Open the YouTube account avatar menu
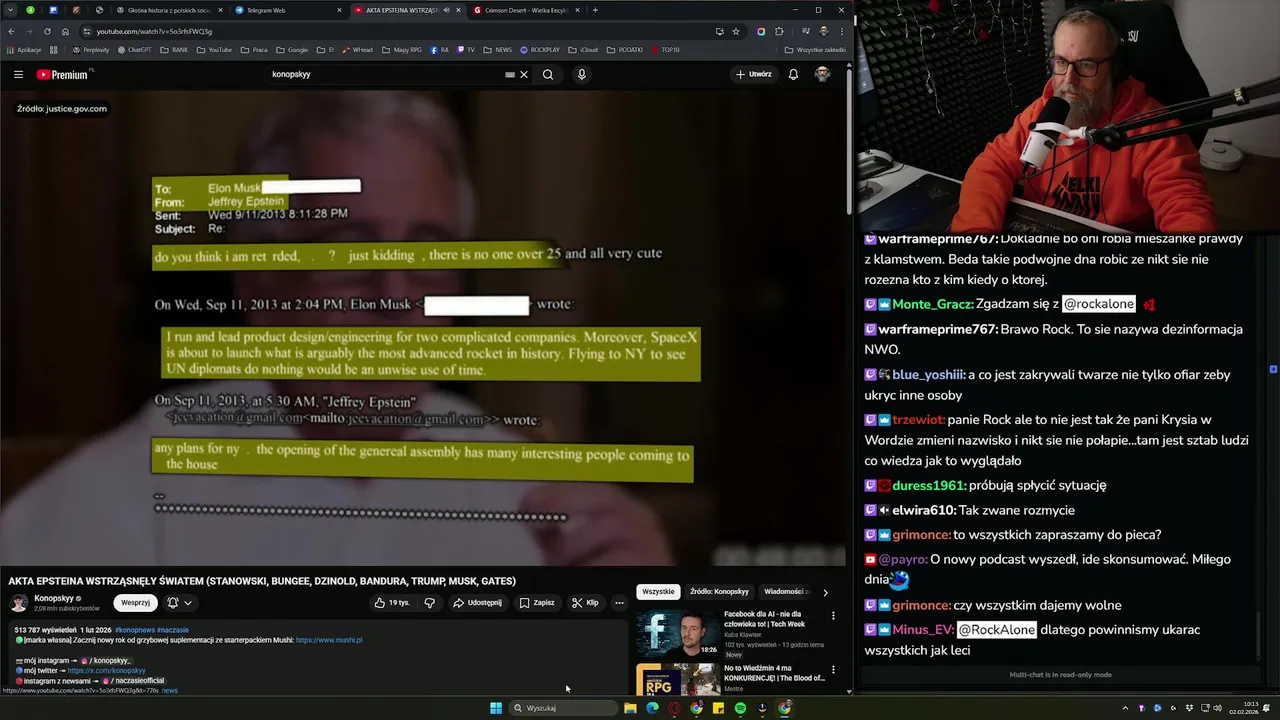The image size is (1280, 720). pyautogui.click(x=822, y=74)
